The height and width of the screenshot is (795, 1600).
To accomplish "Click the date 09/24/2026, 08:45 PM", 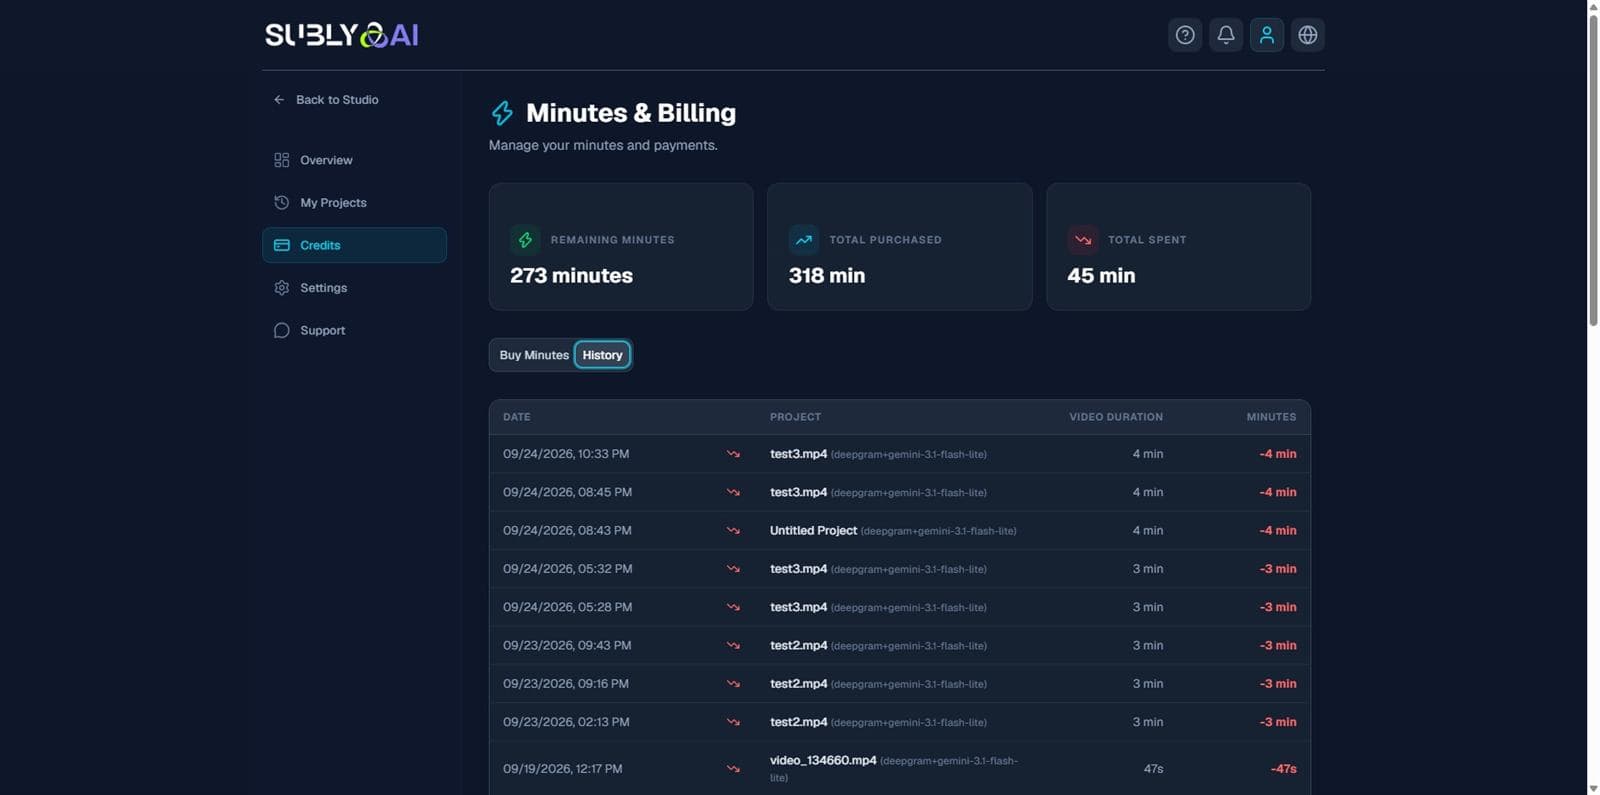I will pyautogui.click(x=567, y=492).
